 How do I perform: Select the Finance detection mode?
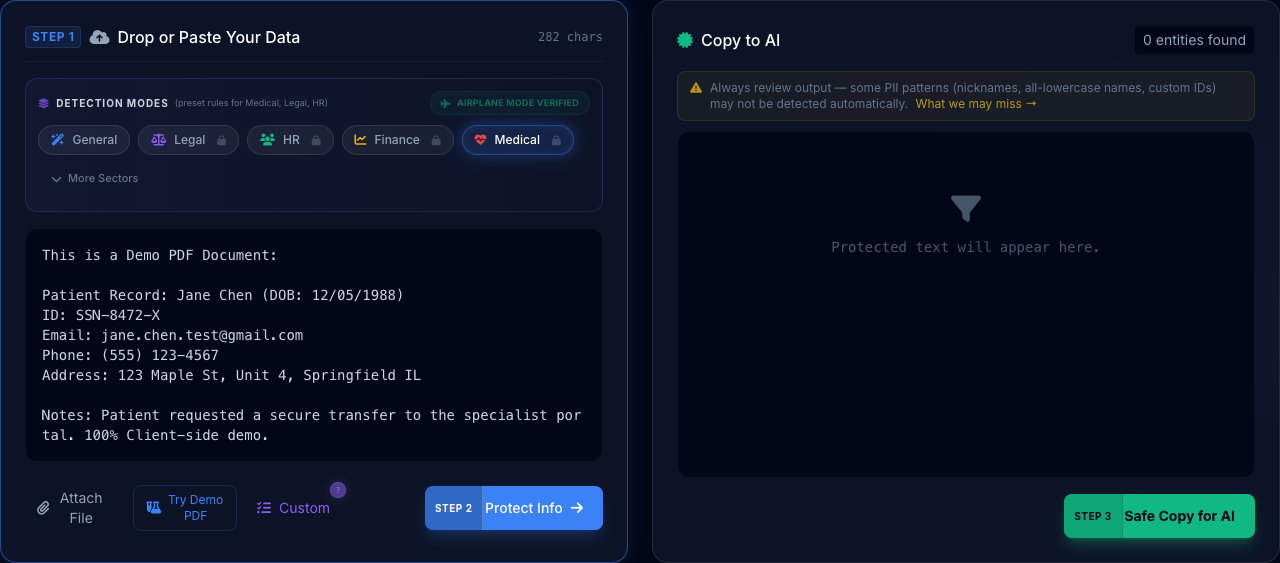pos(398,140)
